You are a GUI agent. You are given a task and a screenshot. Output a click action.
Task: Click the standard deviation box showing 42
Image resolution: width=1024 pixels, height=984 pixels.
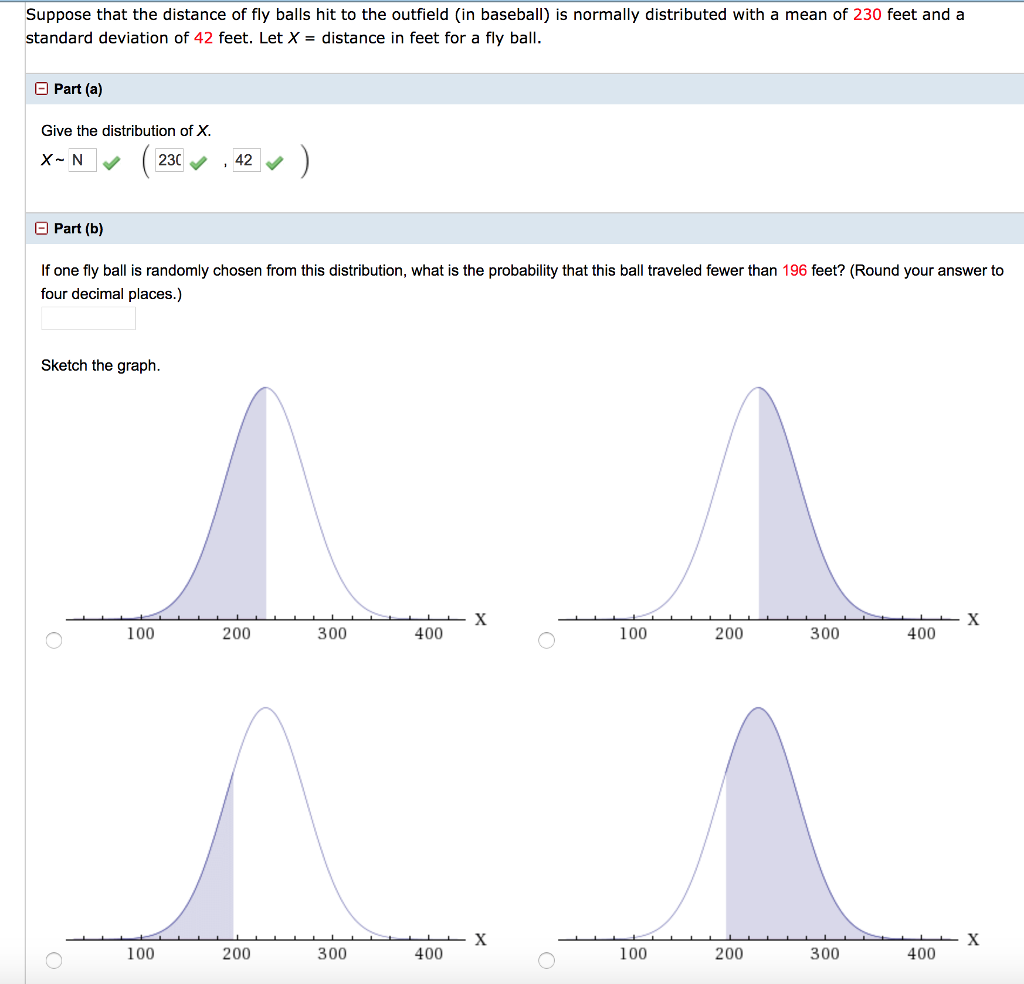click(x=246, y=159)
